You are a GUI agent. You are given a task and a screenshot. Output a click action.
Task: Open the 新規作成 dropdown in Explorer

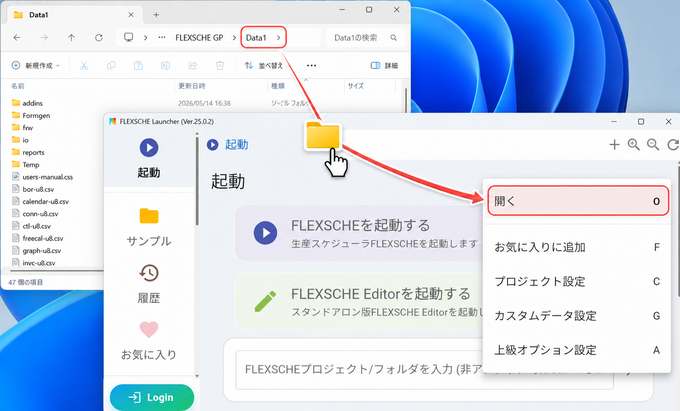[x=36, y=65]
